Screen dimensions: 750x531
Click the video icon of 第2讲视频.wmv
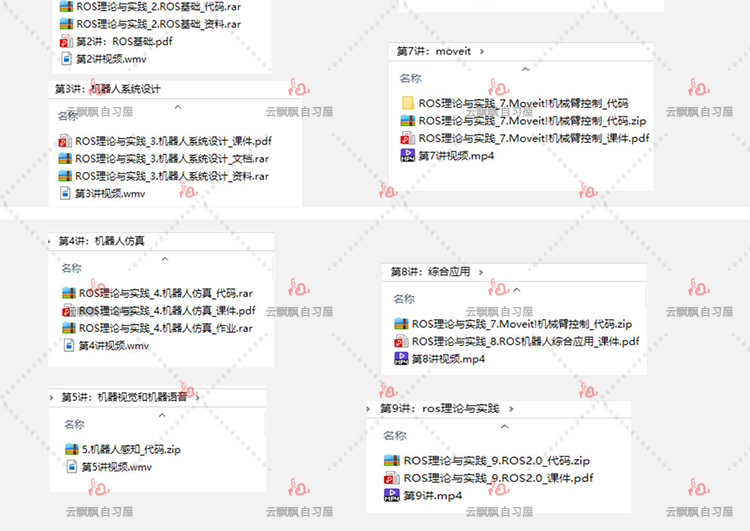pos(66,59)
